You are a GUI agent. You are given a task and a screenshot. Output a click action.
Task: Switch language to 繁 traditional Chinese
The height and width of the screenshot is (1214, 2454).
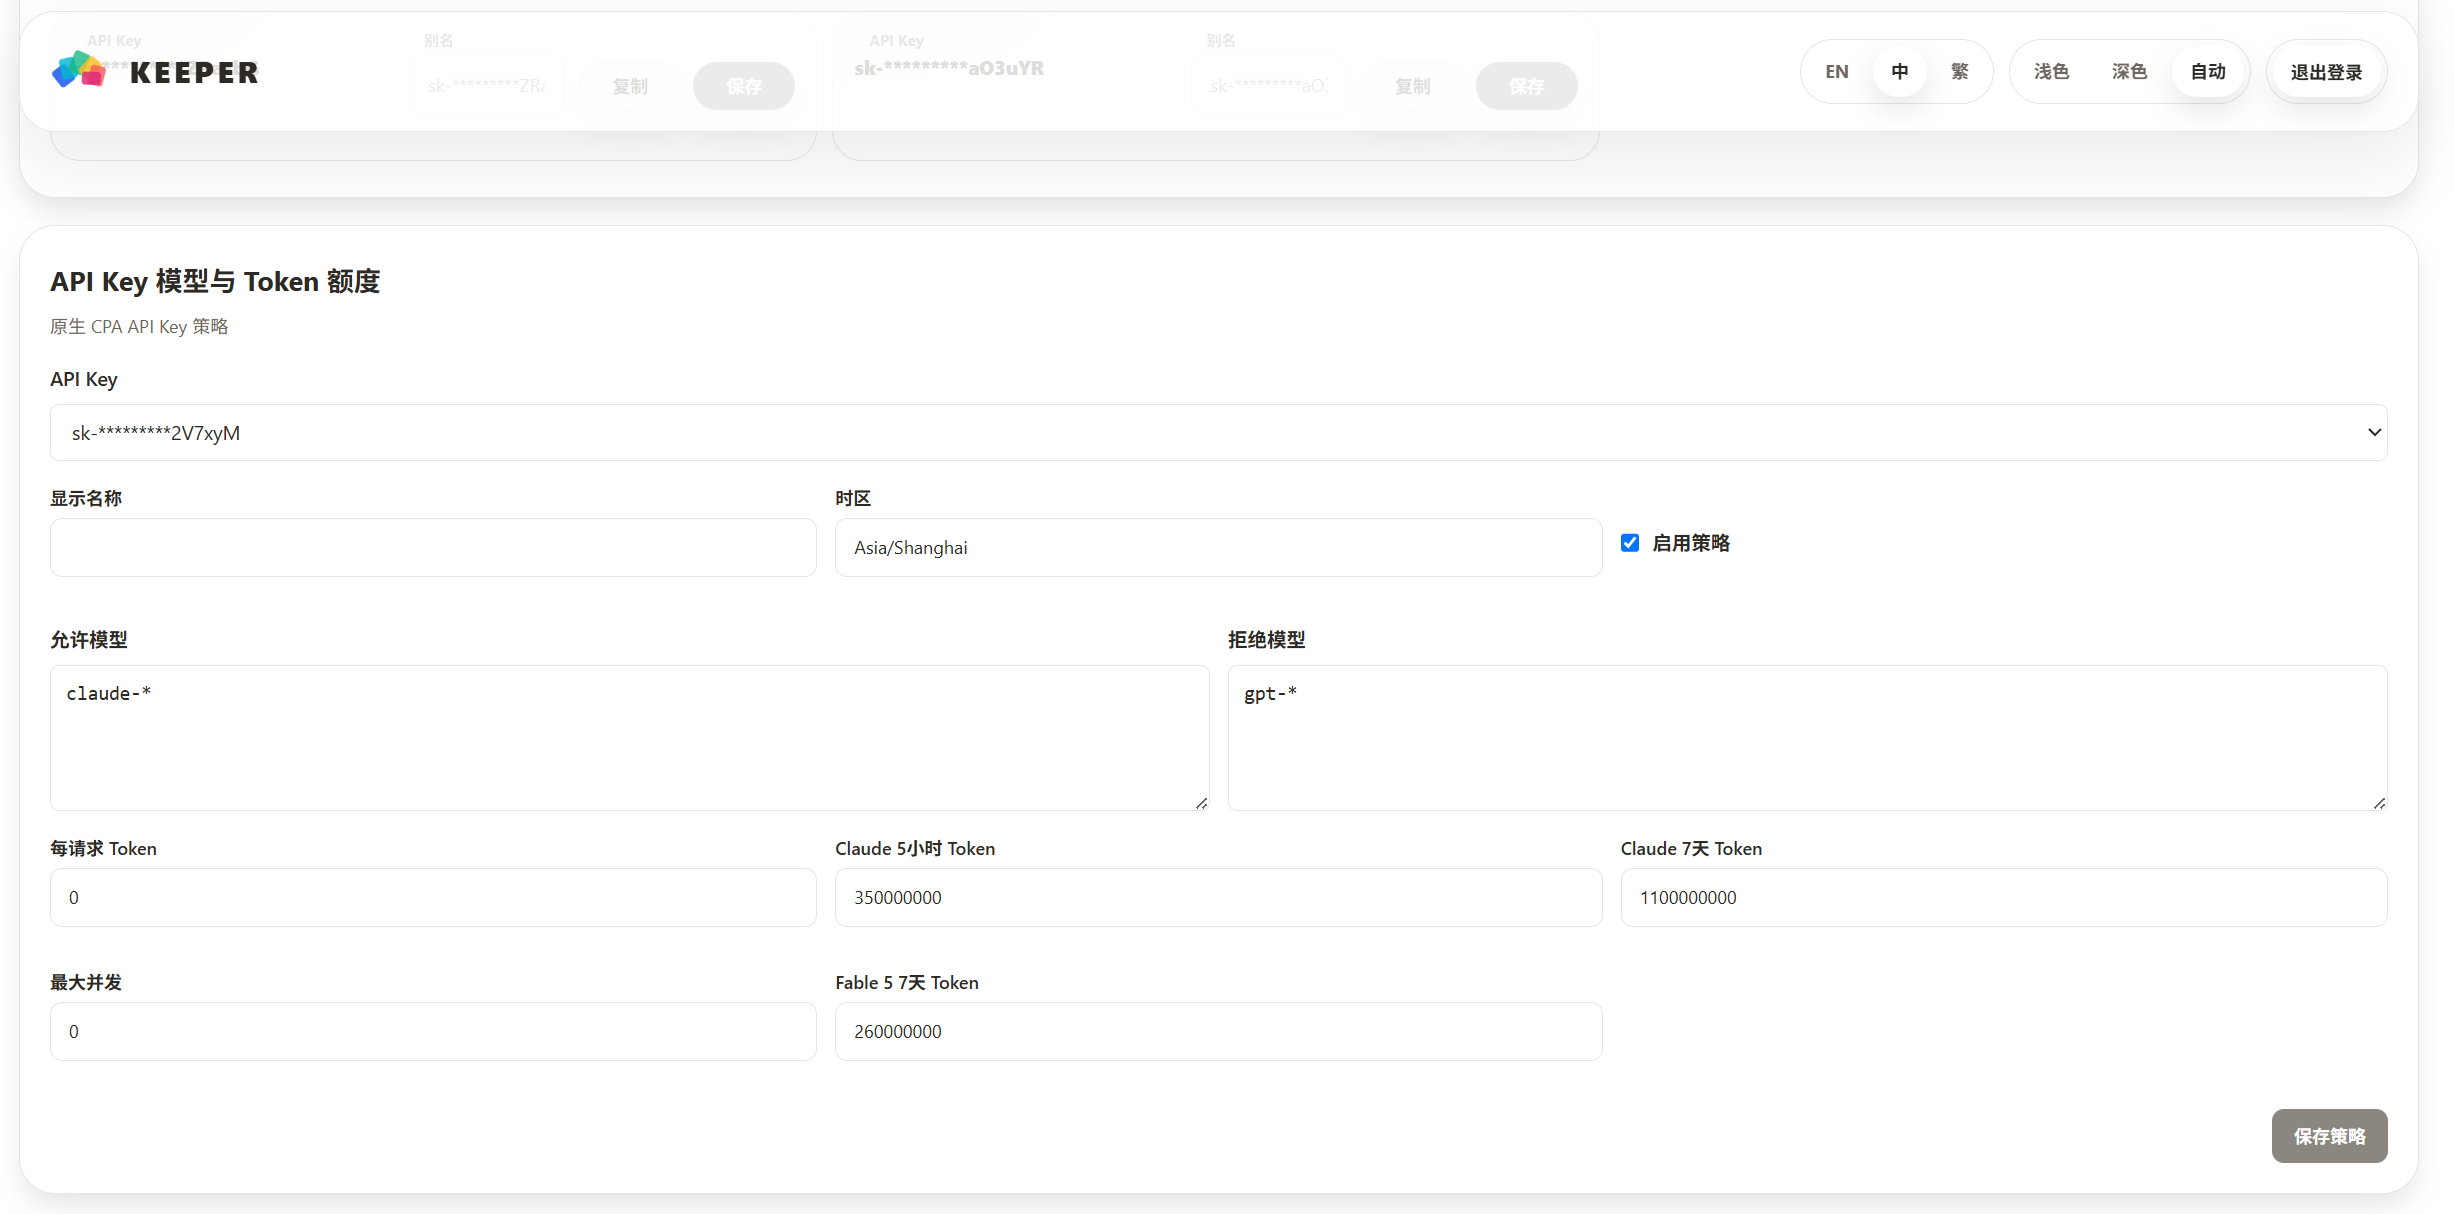[x=1959, y=72]
